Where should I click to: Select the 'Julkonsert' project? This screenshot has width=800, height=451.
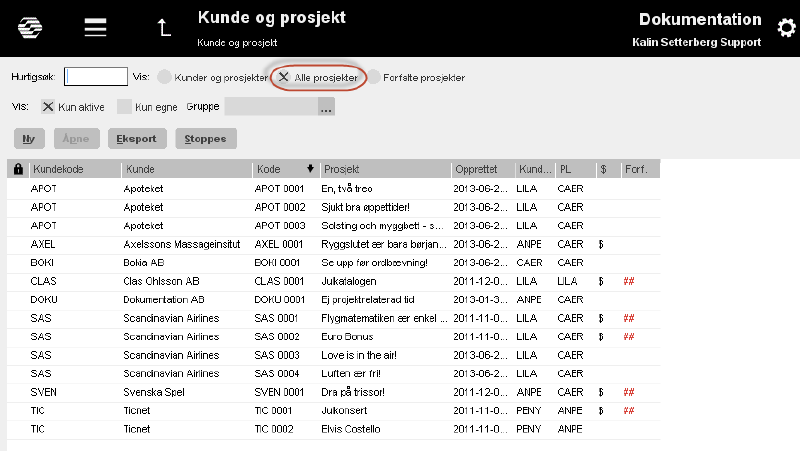click(x=344, y=411)
